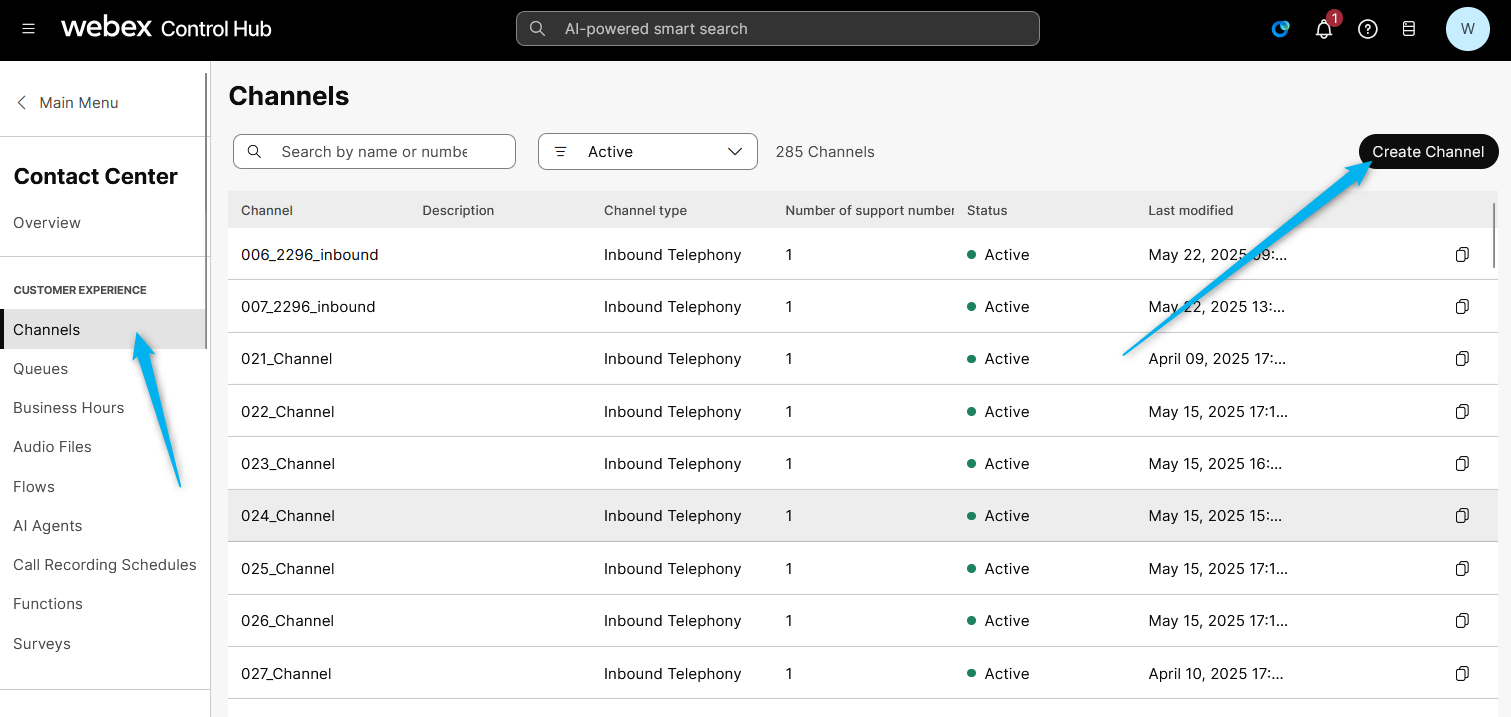This screenshot has height=717, width=1511.
Task: Click copy icon for 021_Channel
Action: [x=1461, y=359]
